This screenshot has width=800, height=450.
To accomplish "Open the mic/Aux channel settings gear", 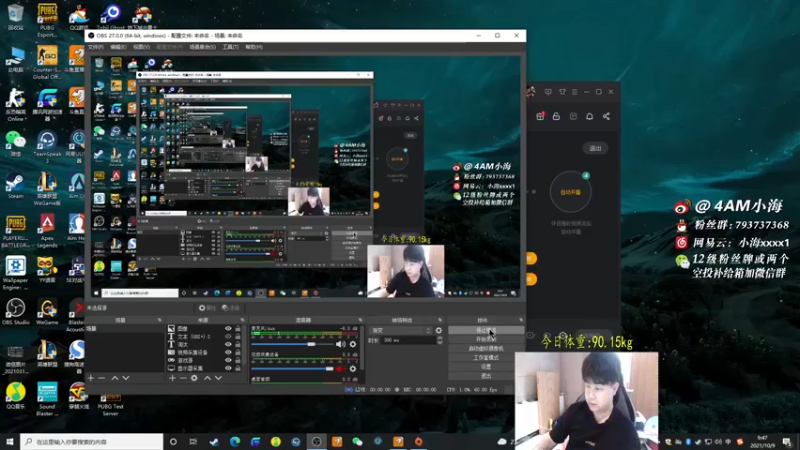I will 353,344.
